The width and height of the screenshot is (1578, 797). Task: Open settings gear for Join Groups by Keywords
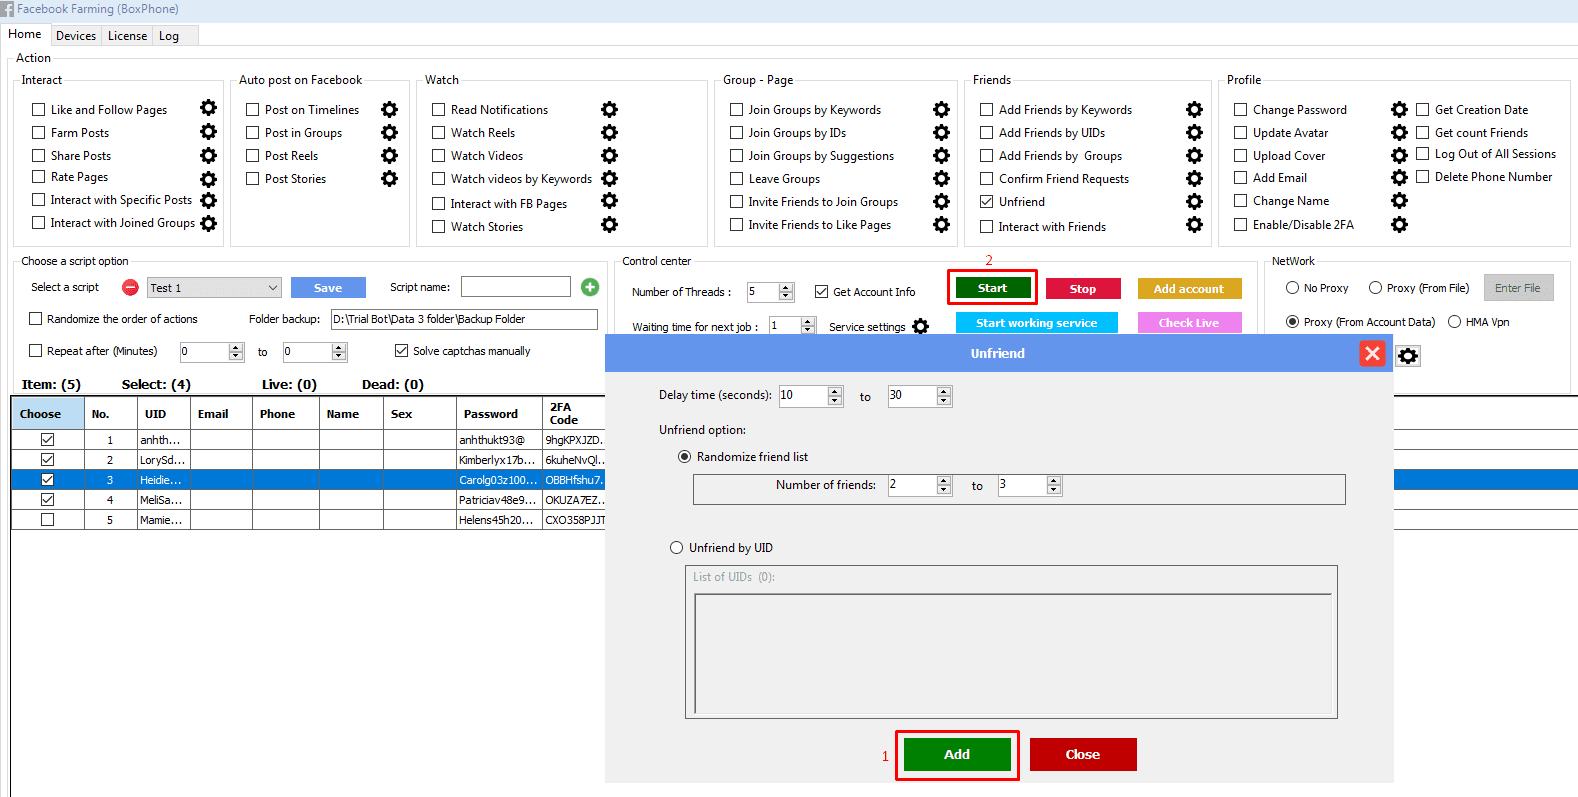point(941,109)
